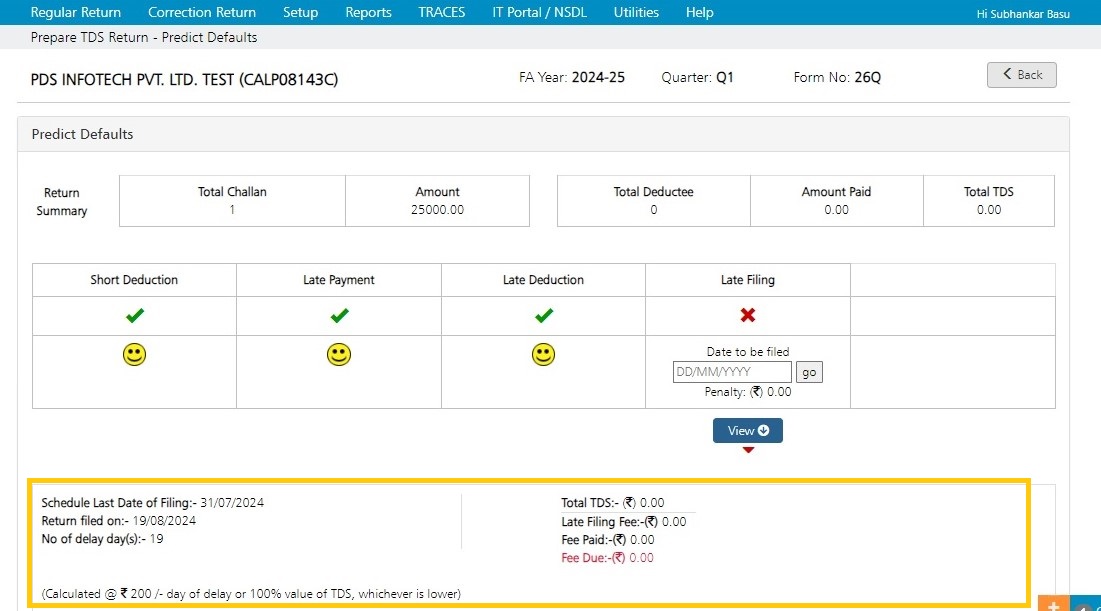The image size is (1101, 611).
Task: Open the Hi Subhankar Basu user menu
Action: point(1023,13)
